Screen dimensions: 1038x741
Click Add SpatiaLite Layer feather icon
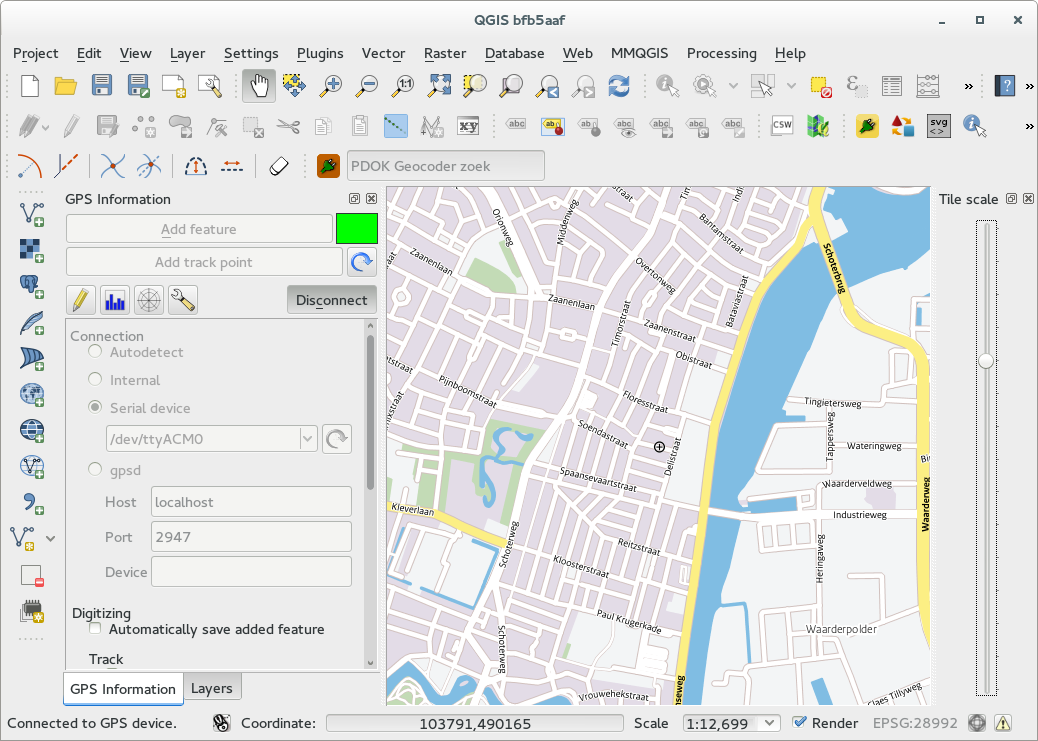pyautogui.click(x=32, y=322)
